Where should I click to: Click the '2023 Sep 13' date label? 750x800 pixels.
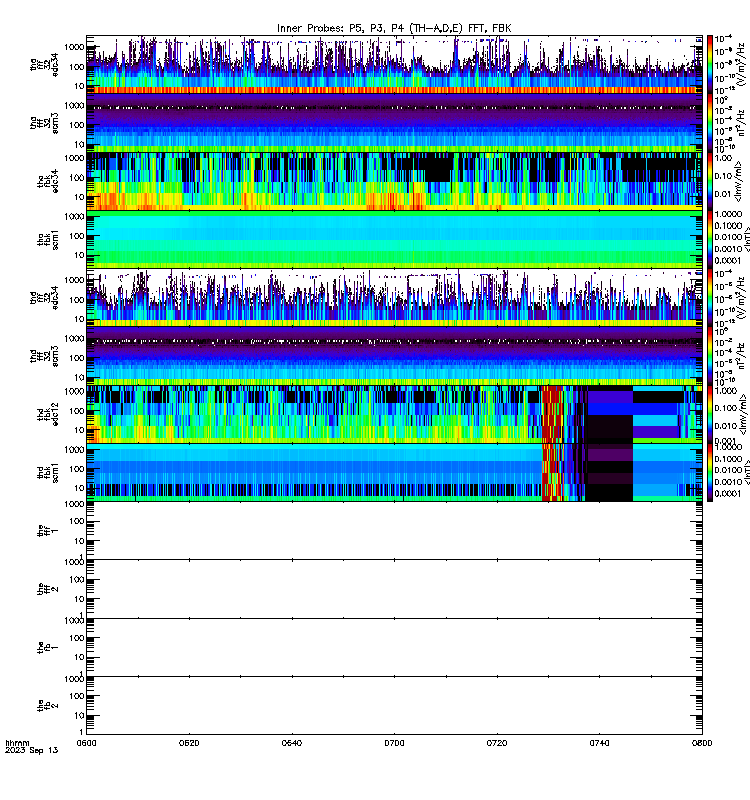coord(32,751)
